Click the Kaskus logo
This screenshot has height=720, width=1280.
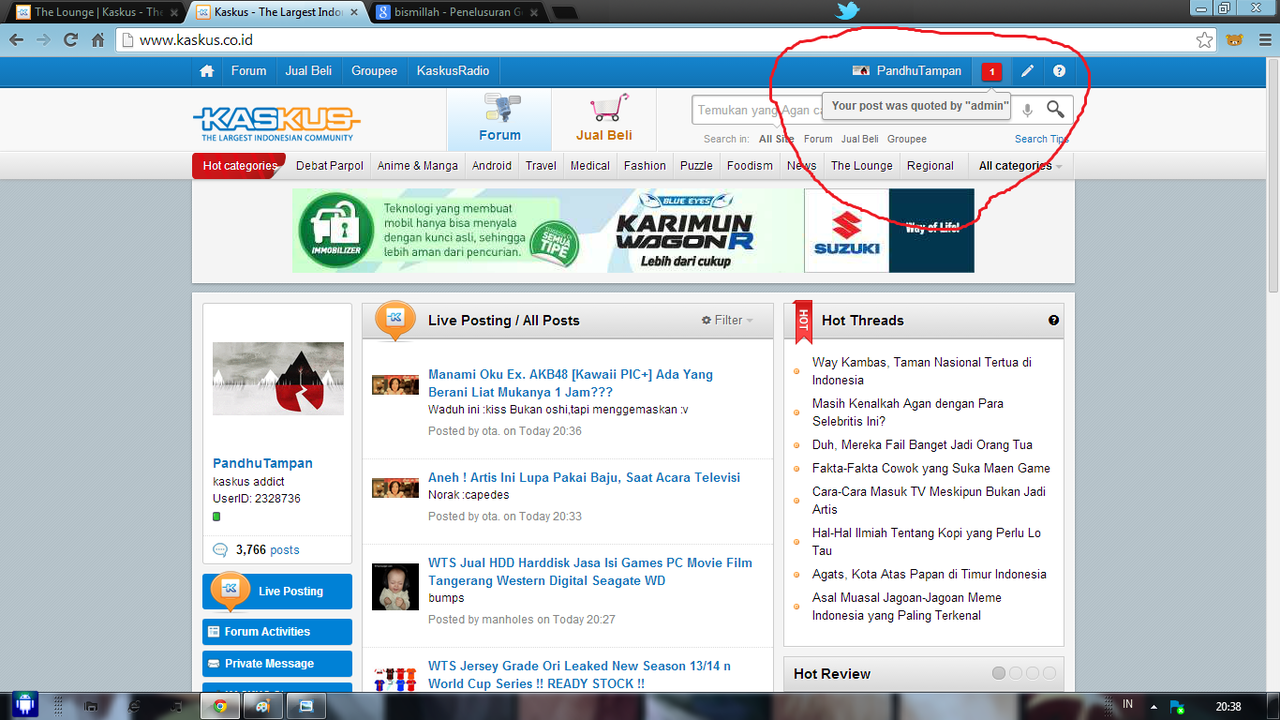276,122
